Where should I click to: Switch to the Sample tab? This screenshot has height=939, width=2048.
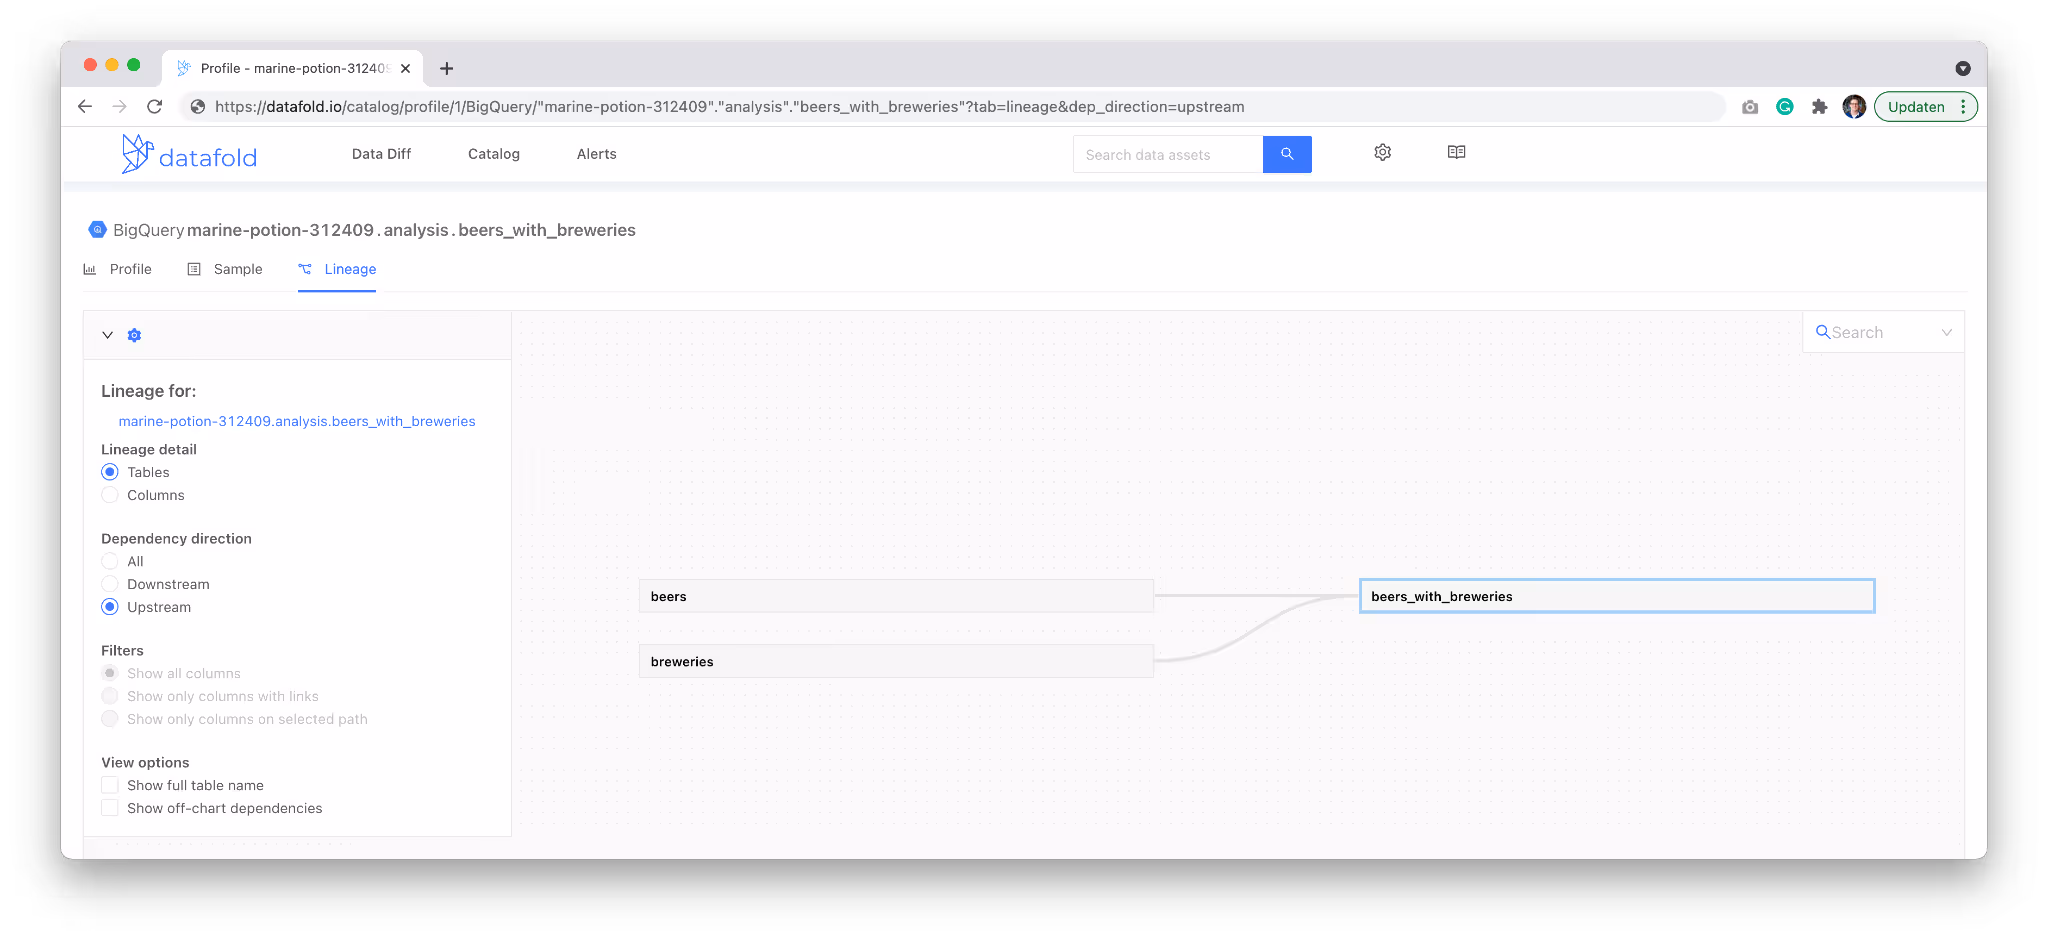(225, 269)
